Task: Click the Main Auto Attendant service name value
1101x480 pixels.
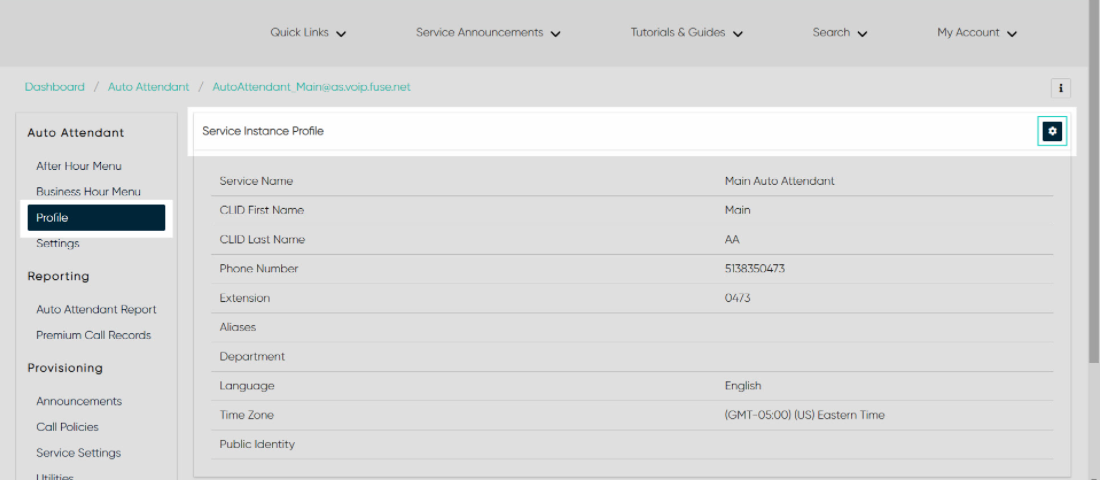Action: point(779,181)
